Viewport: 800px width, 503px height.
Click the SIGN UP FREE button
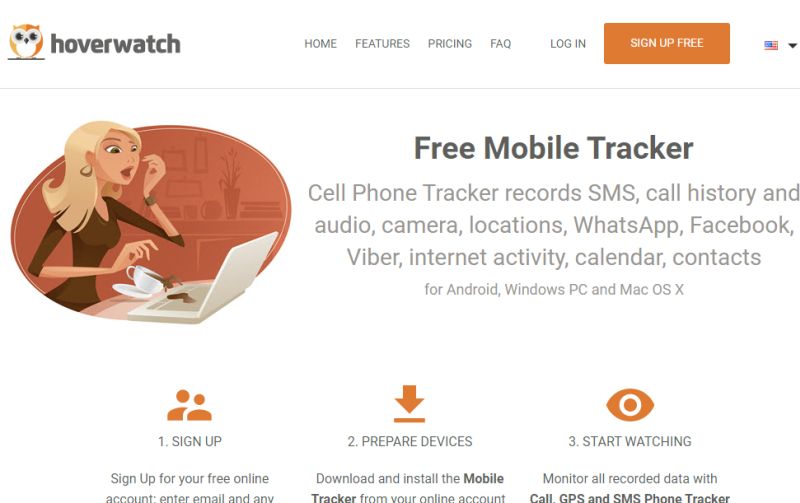[x=666, y=43]
